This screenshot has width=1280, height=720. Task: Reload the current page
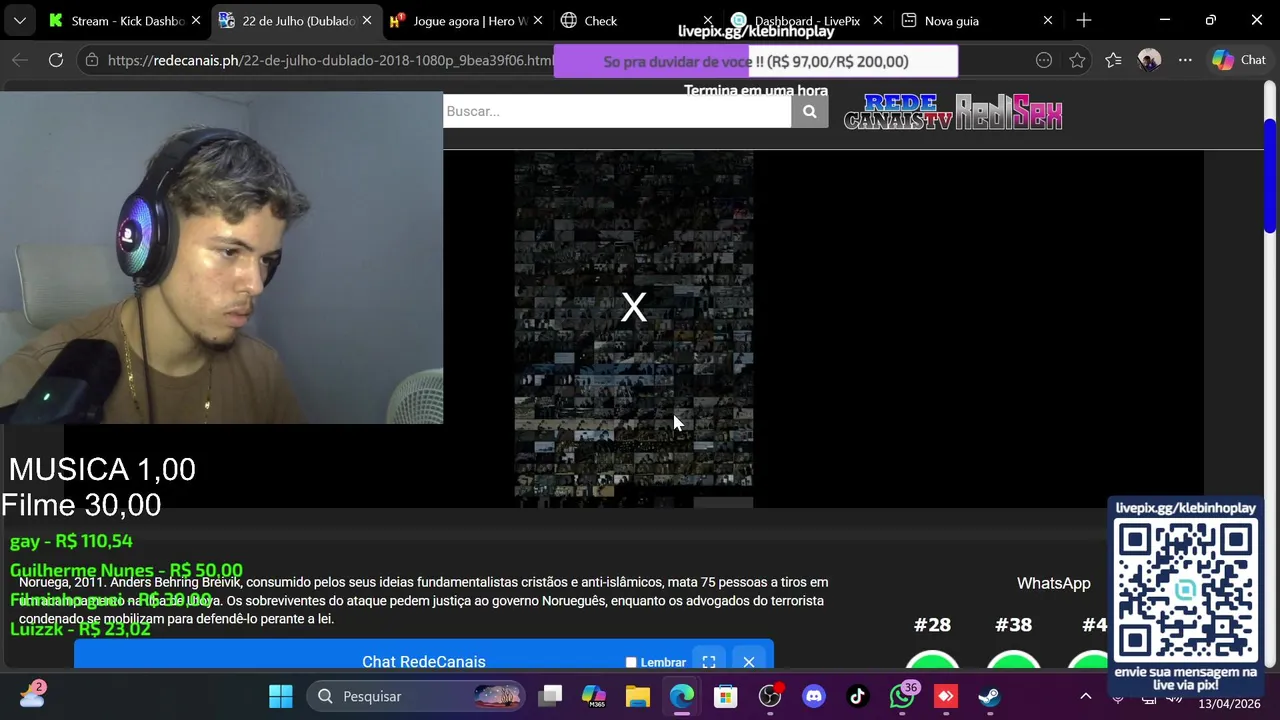[56, 60]
